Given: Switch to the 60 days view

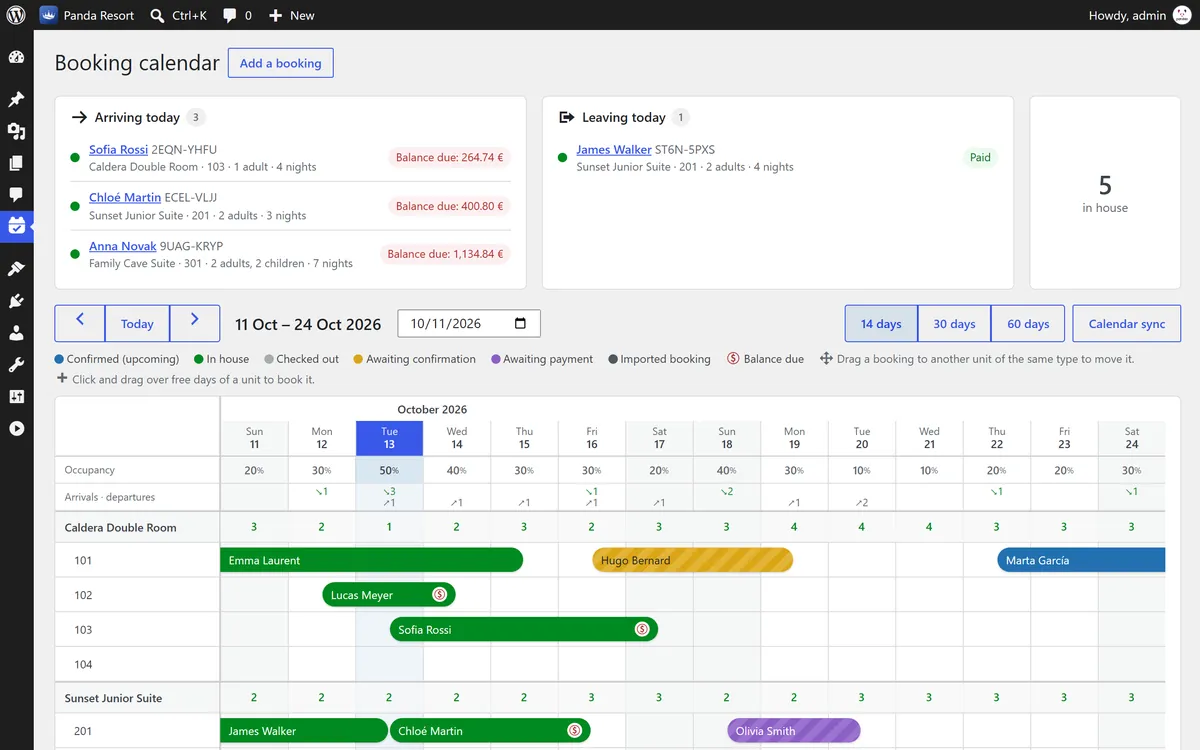Looking at the screenshot, I should click(x=1028, y=323).
